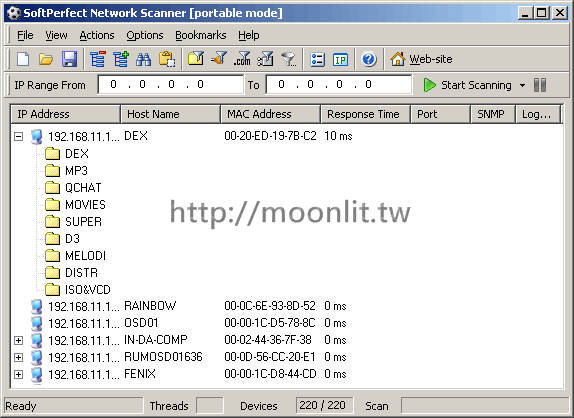Screen dimensions: 574x418
Task: Click the Open folder toolbar icon
Action: [46, 59]
